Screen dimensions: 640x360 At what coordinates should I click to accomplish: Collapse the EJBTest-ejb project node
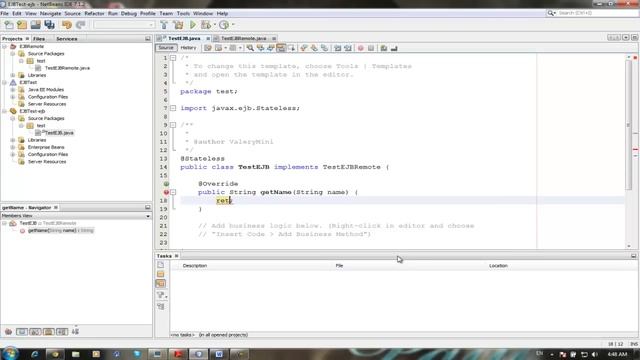pyautogui.click(x=4, y=111)
